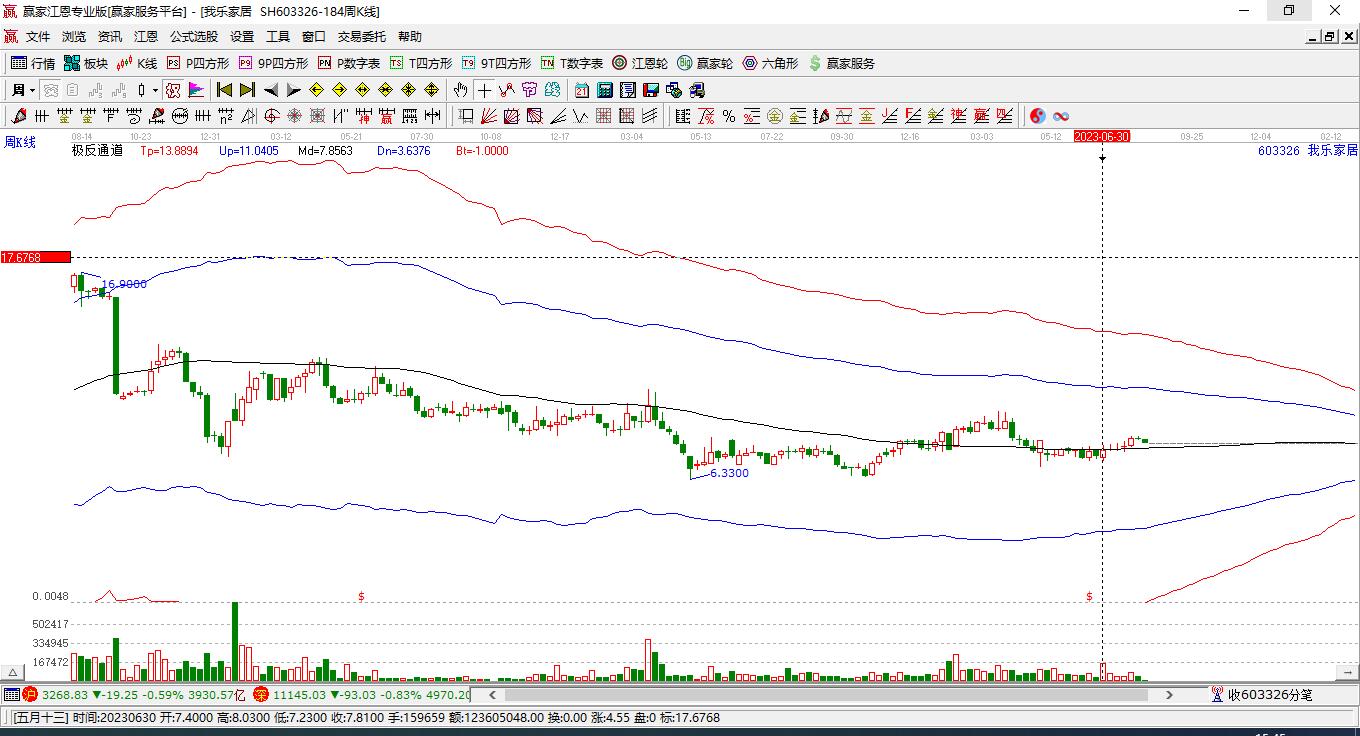Jump to the last bar of the chart
This screenshot has height=736, width=1360.
(x=247, y=90)
